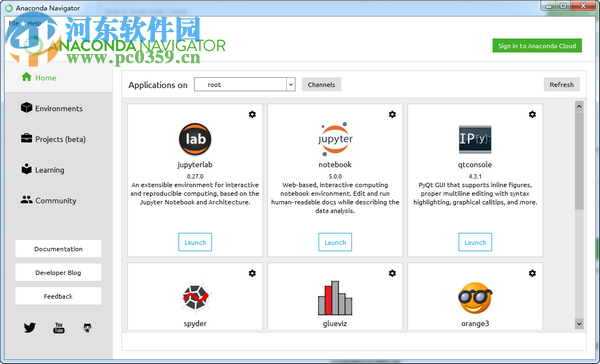This screenshot has height=364, width=600.
Task: Open the Developer Blog button
Action: point(58,273)
